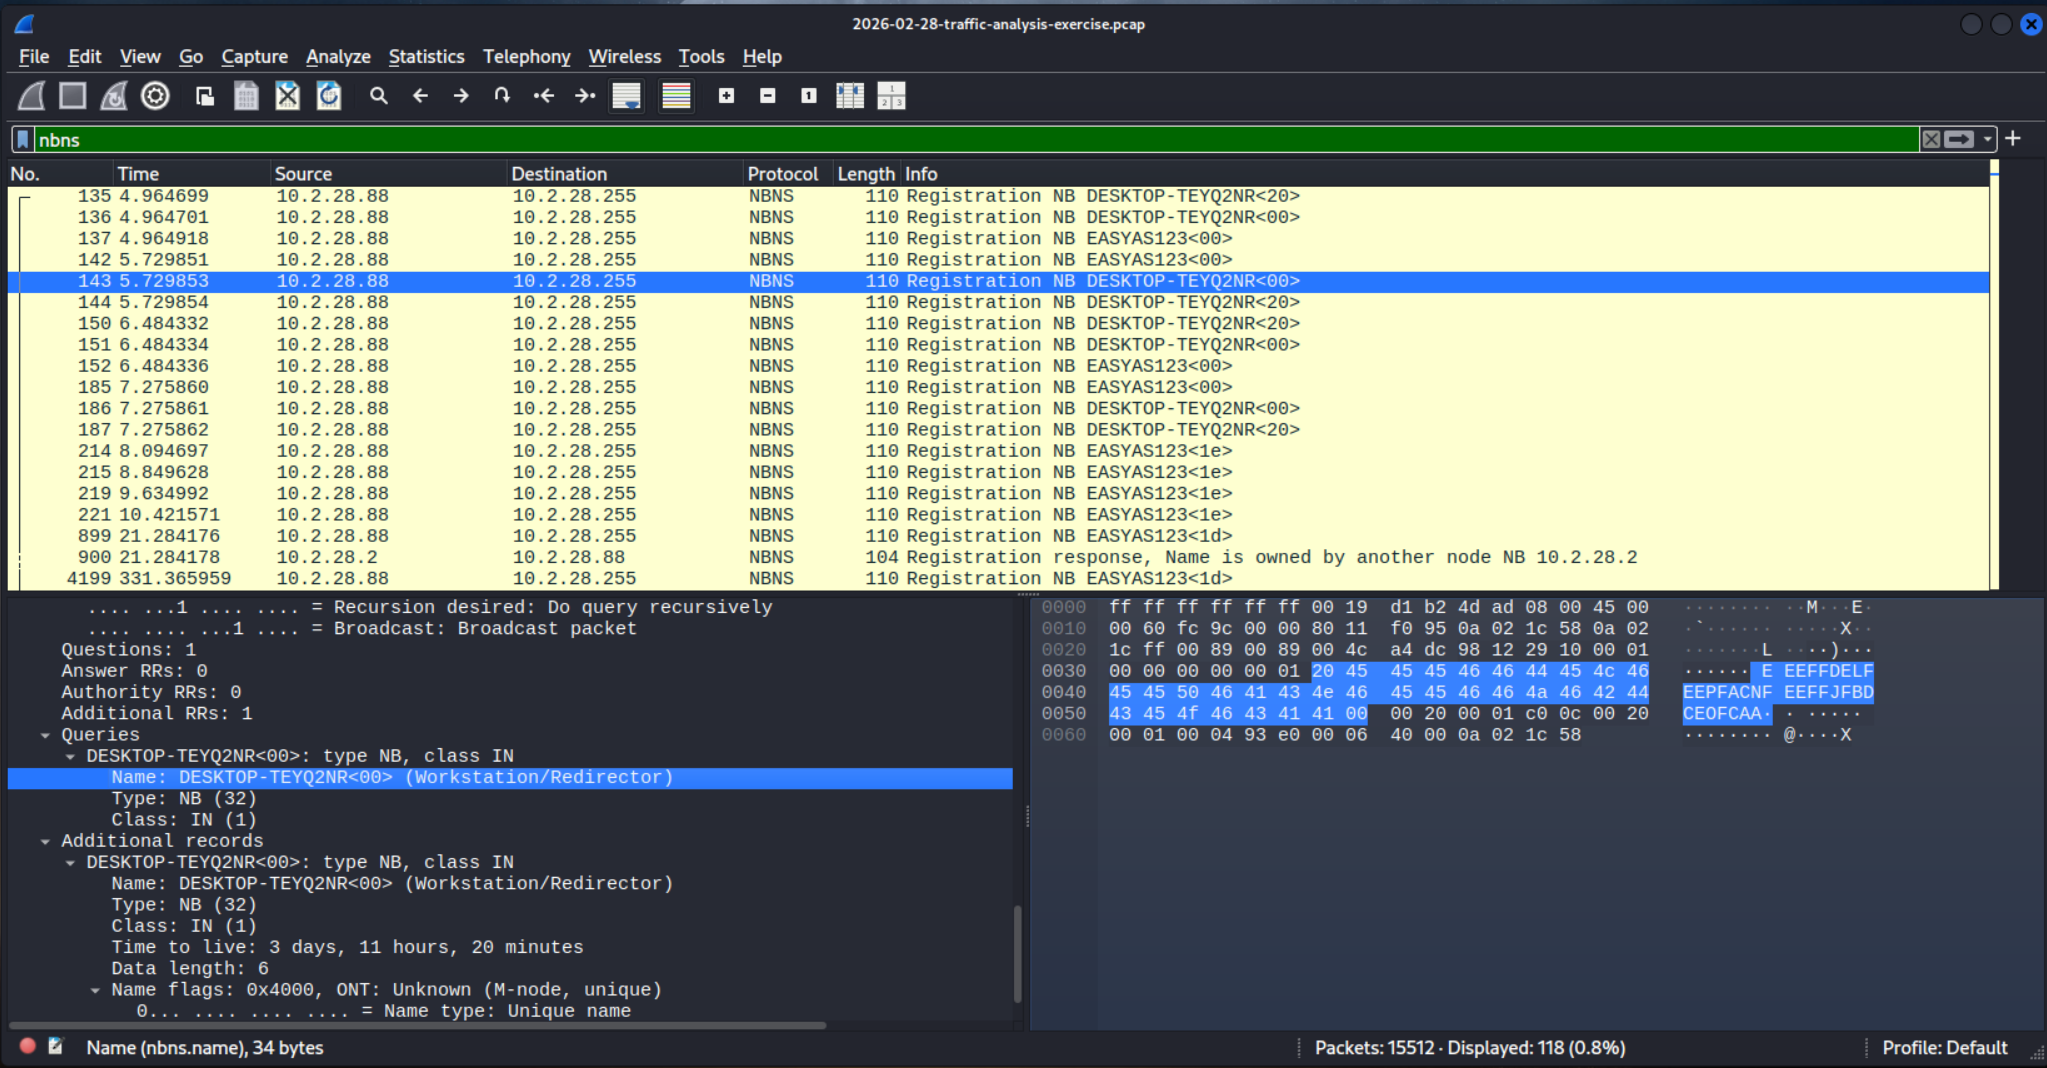Click the expert information red circle icon
This screenshot has width=2047, height=1068.
pos(28,1046)
